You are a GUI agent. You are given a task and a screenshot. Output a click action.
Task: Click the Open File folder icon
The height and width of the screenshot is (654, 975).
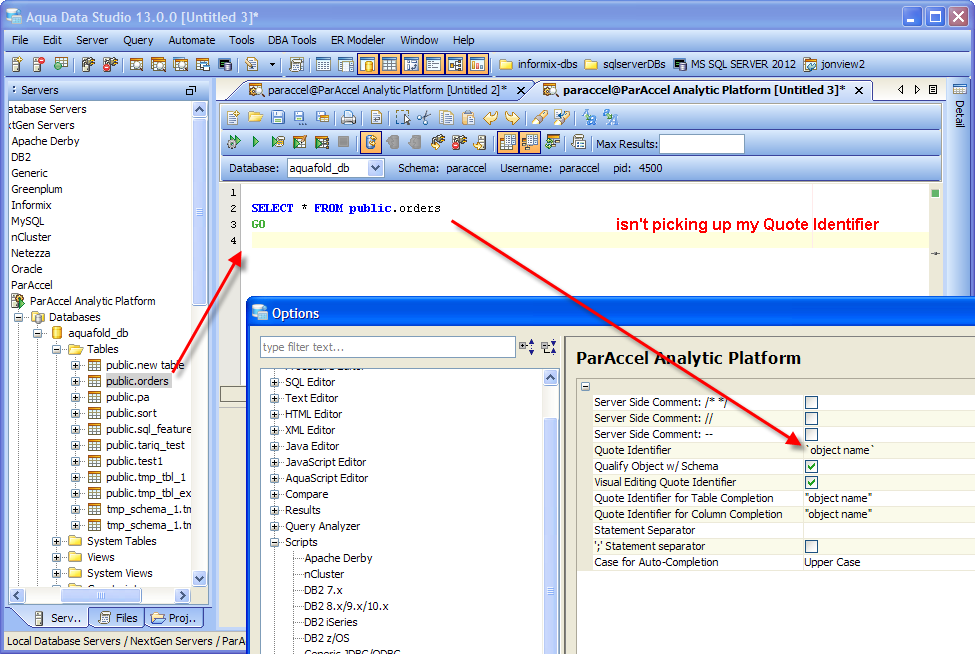[x=255, y=117]
